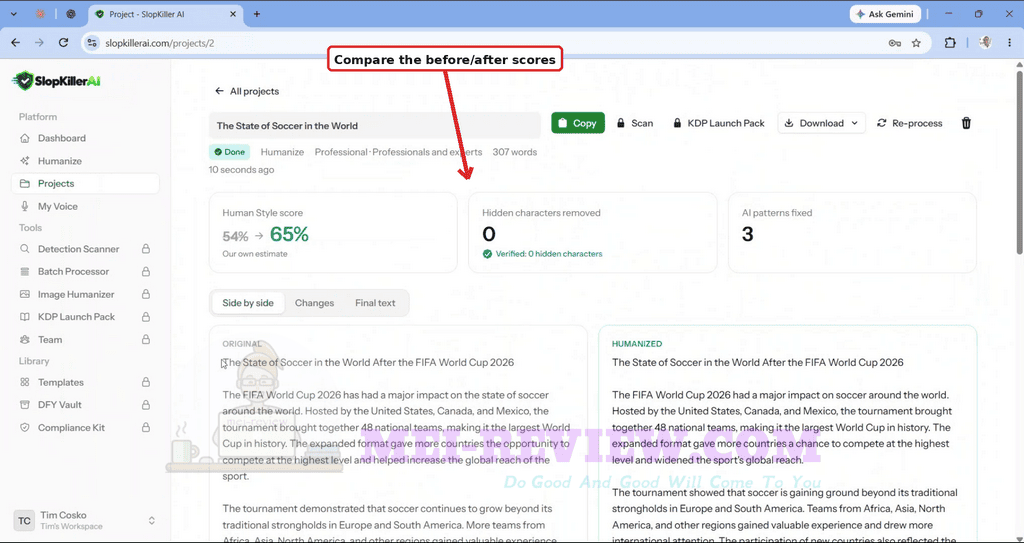This screenshot has width=1024, height=543.
Task: Switch to the Final text tab
Action: coord(376,303)
